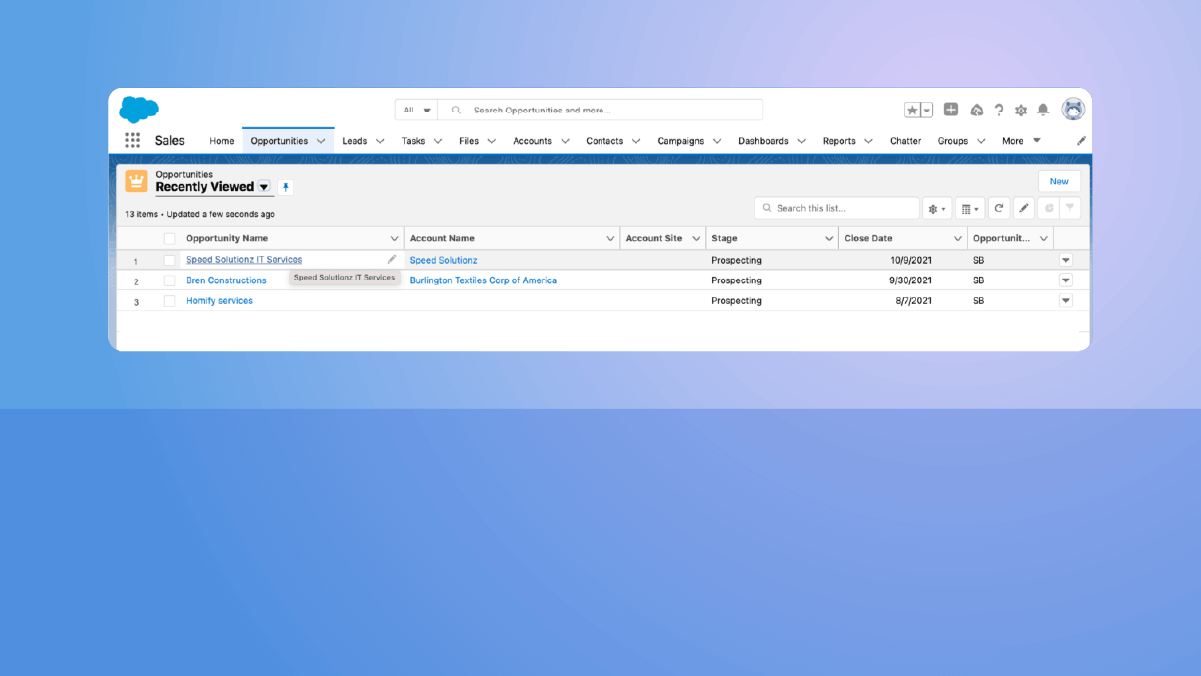
Task: Open the Setup gear menu
Action: click(1021, 110)
